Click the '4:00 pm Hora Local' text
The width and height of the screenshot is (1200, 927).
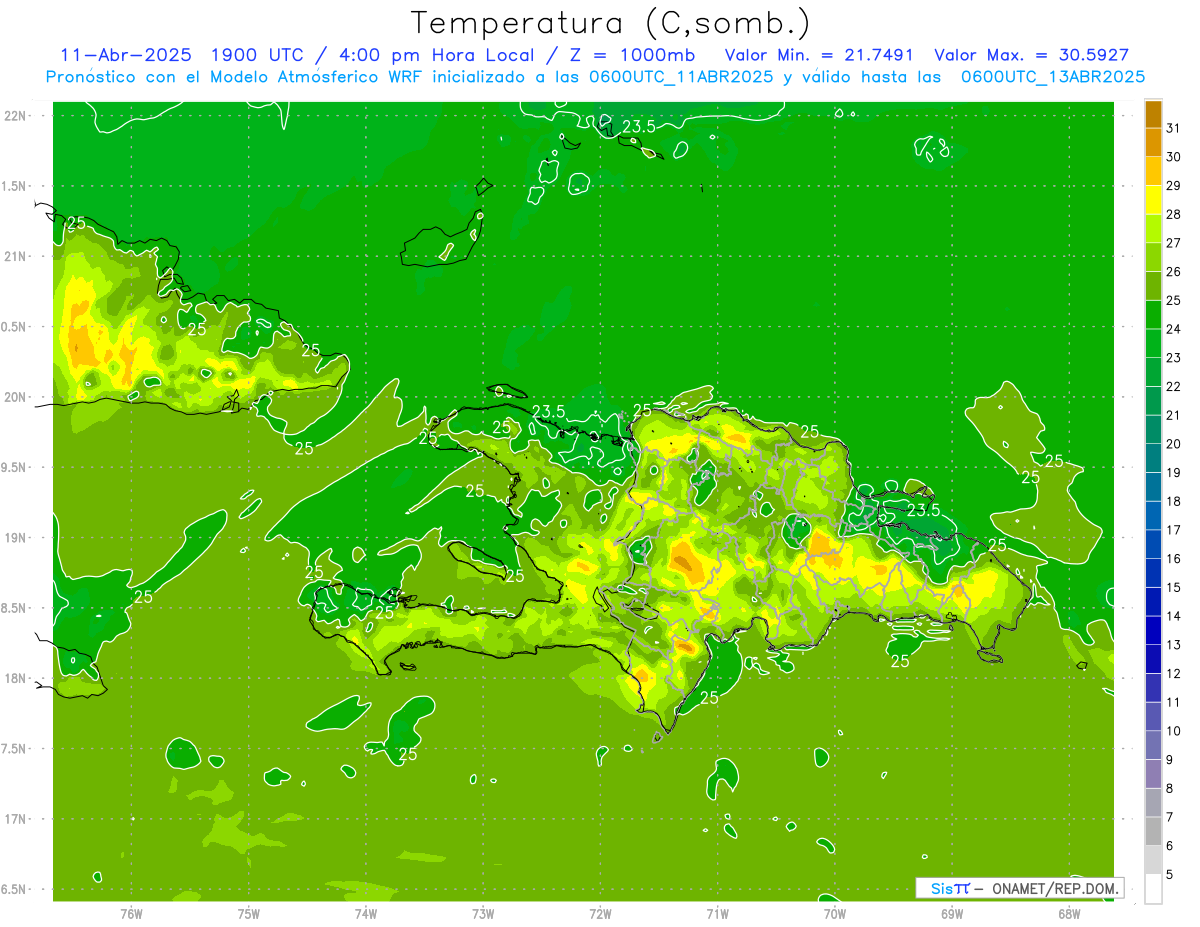(437, 55)
